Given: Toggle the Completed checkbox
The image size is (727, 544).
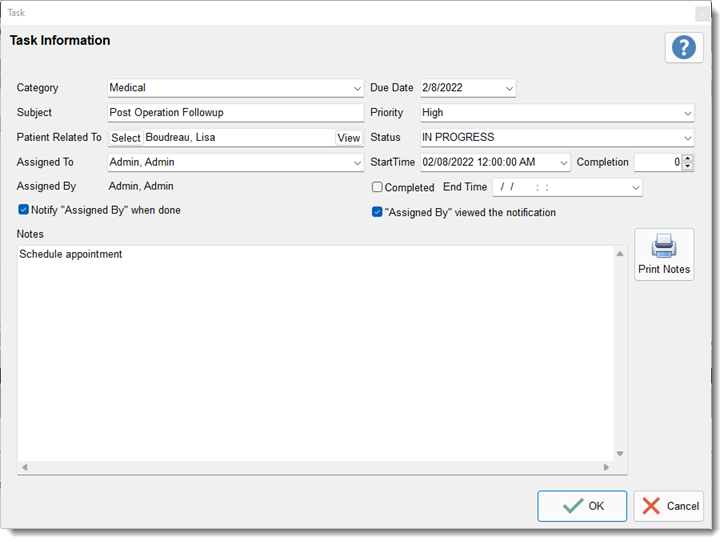Looking at the screenshot, I should pyautogui.click(x=377, y=187).
